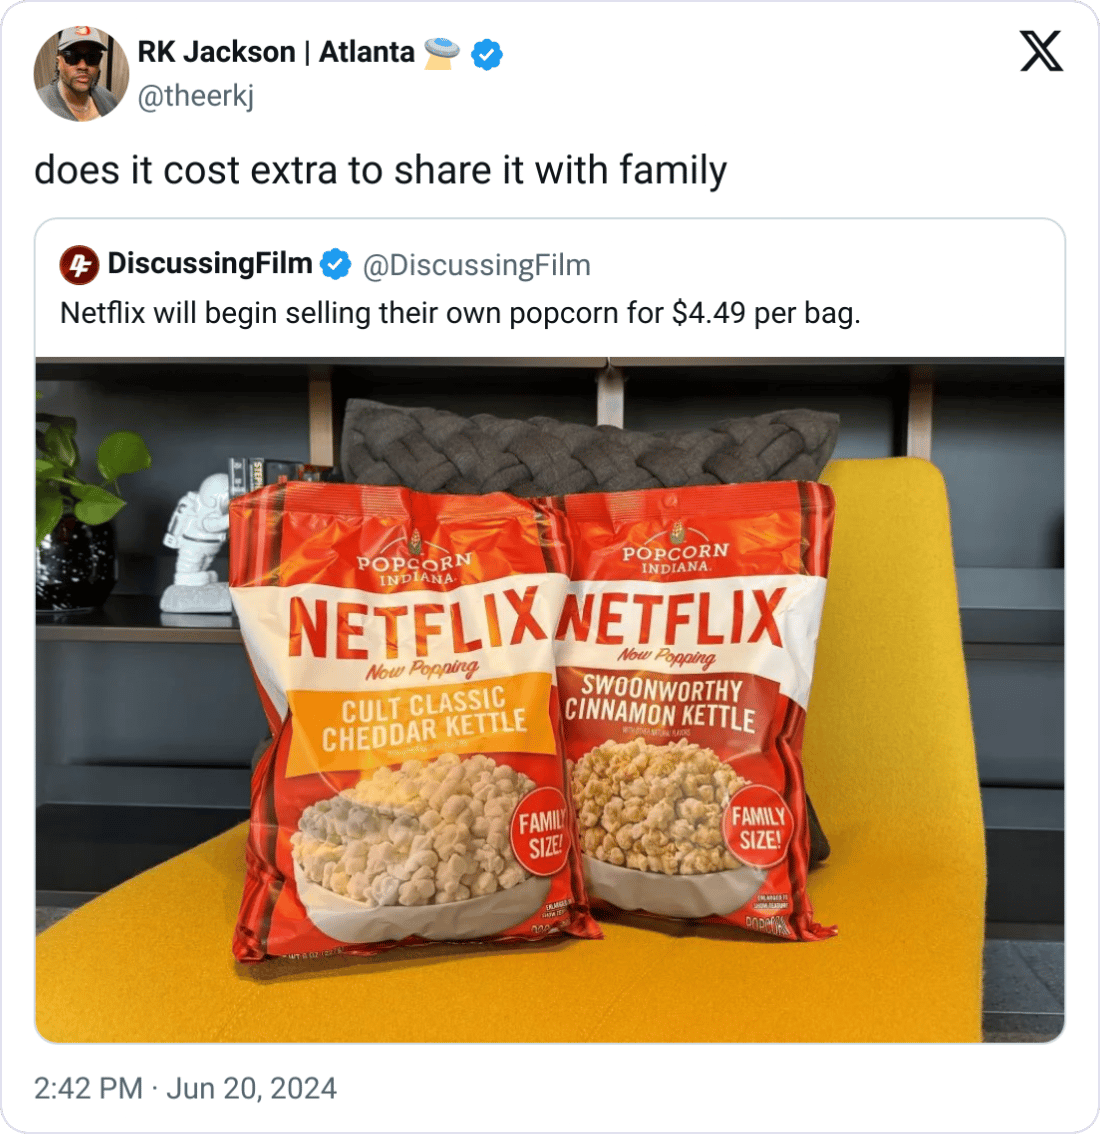Open the 2:42 PM timestamp link
The height and width of the screenshot is (1134, 1100).
(88, 1088)
